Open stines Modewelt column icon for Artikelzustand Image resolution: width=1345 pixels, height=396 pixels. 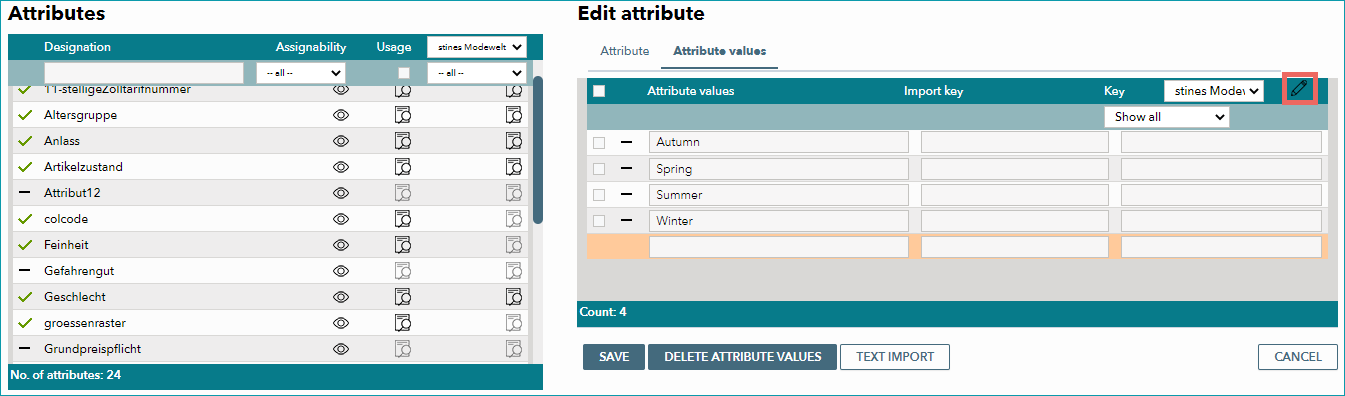pos(514,167)
